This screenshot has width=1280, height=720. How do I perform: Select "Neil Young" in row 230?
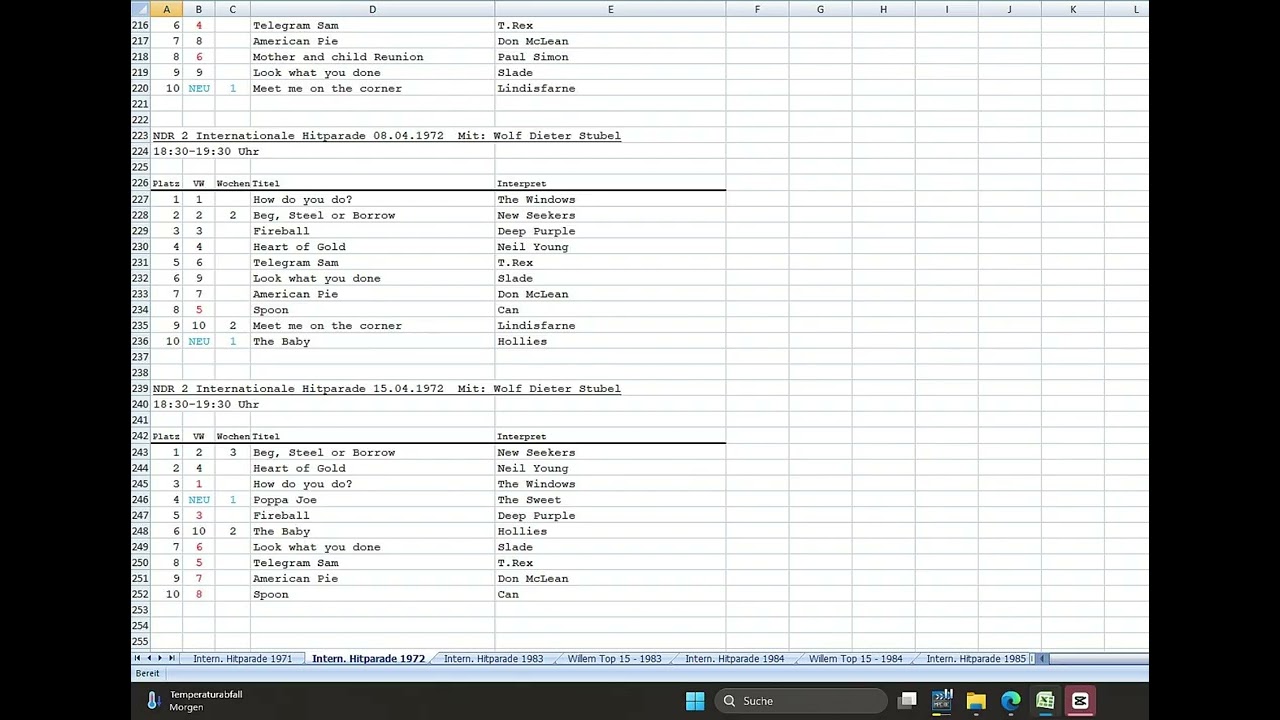(x=533, y=247)
